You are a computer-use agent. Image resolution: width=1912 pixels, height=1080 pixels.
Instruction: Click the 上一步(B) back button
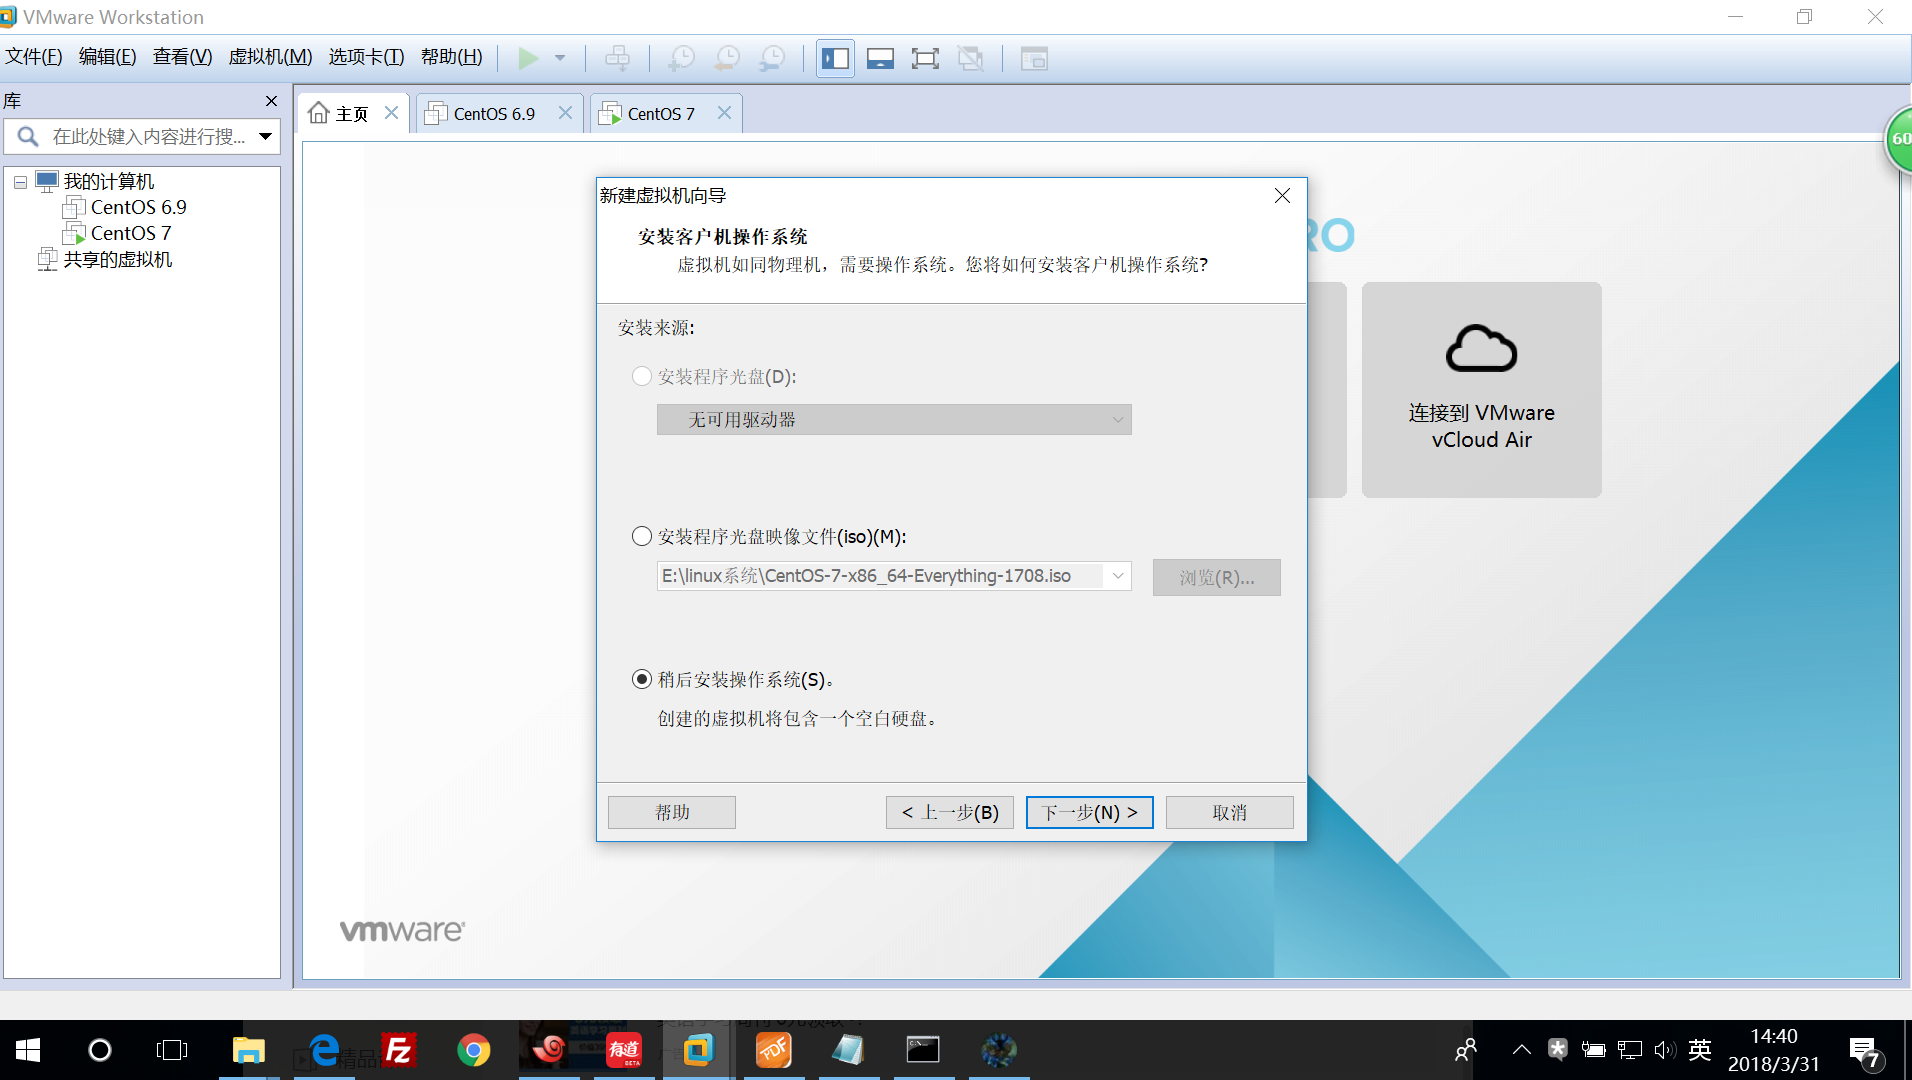(x=950, y=812)
